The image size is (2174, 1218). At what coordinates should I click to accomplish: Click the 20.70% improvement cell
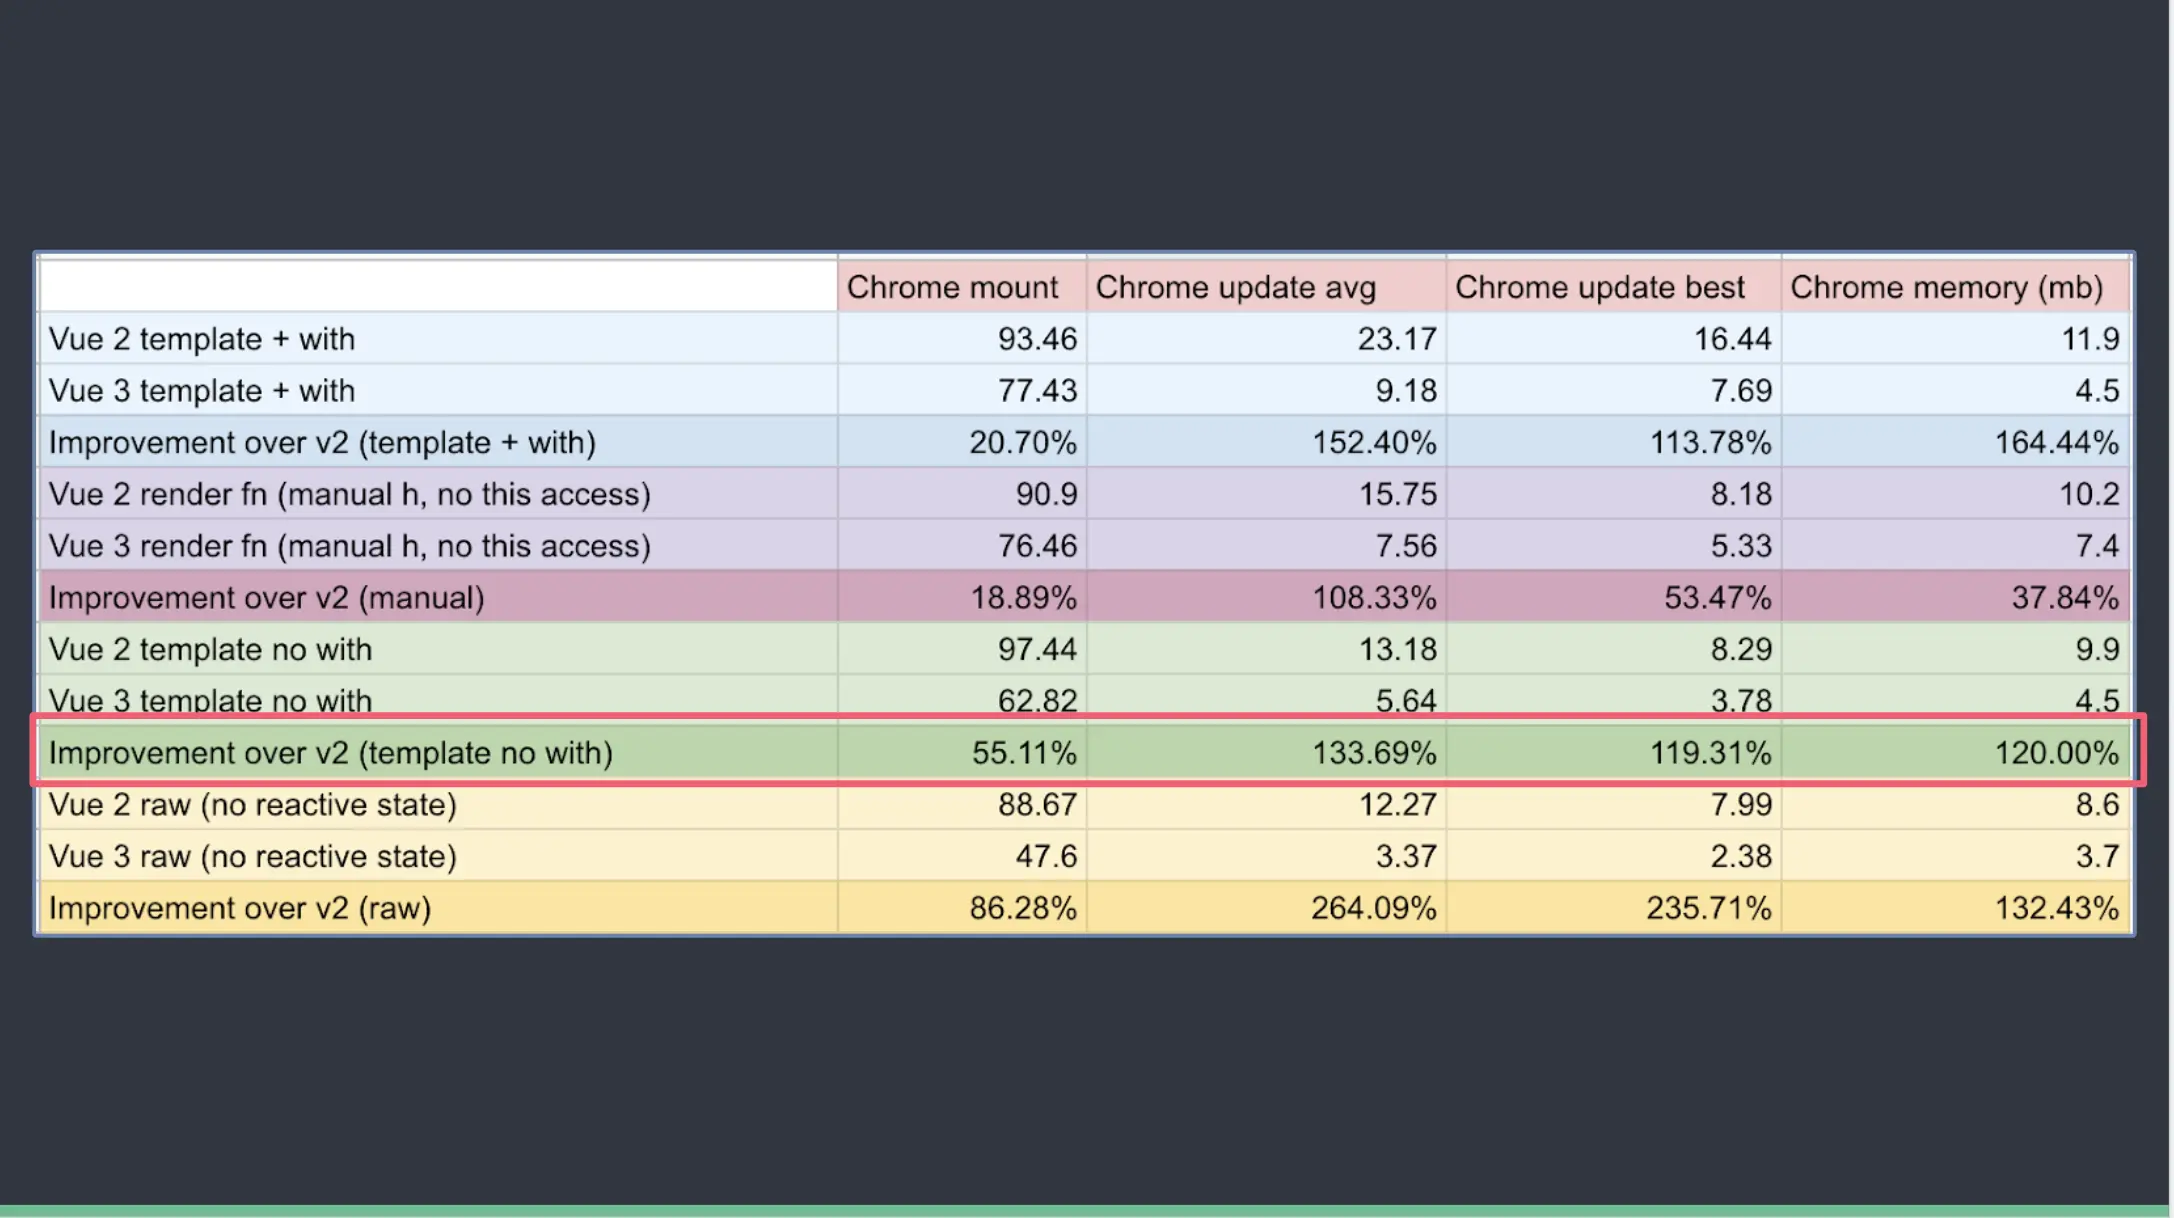click(1022, 443)
